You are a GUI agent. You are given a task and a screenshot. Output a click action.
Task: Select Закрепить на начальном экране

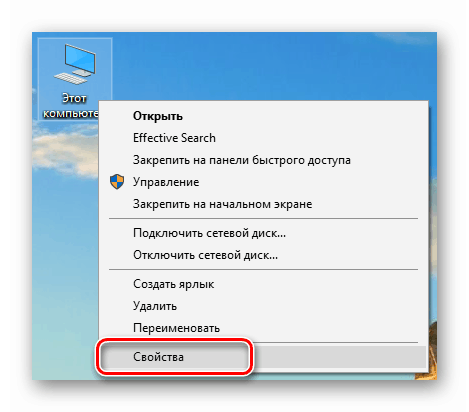pos(223,204)
